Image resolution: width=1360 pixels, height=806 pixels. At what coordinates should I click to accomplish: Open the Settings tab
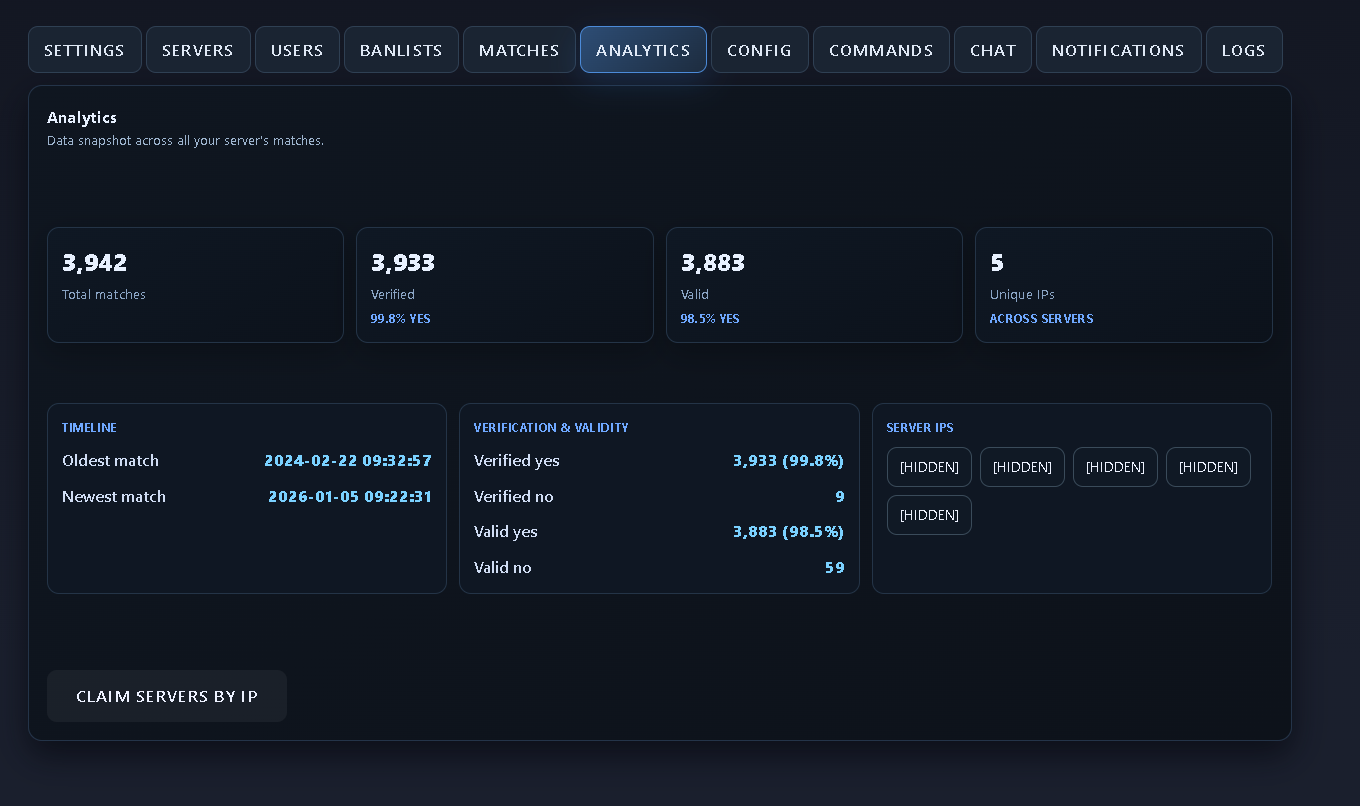click(84, 50)
